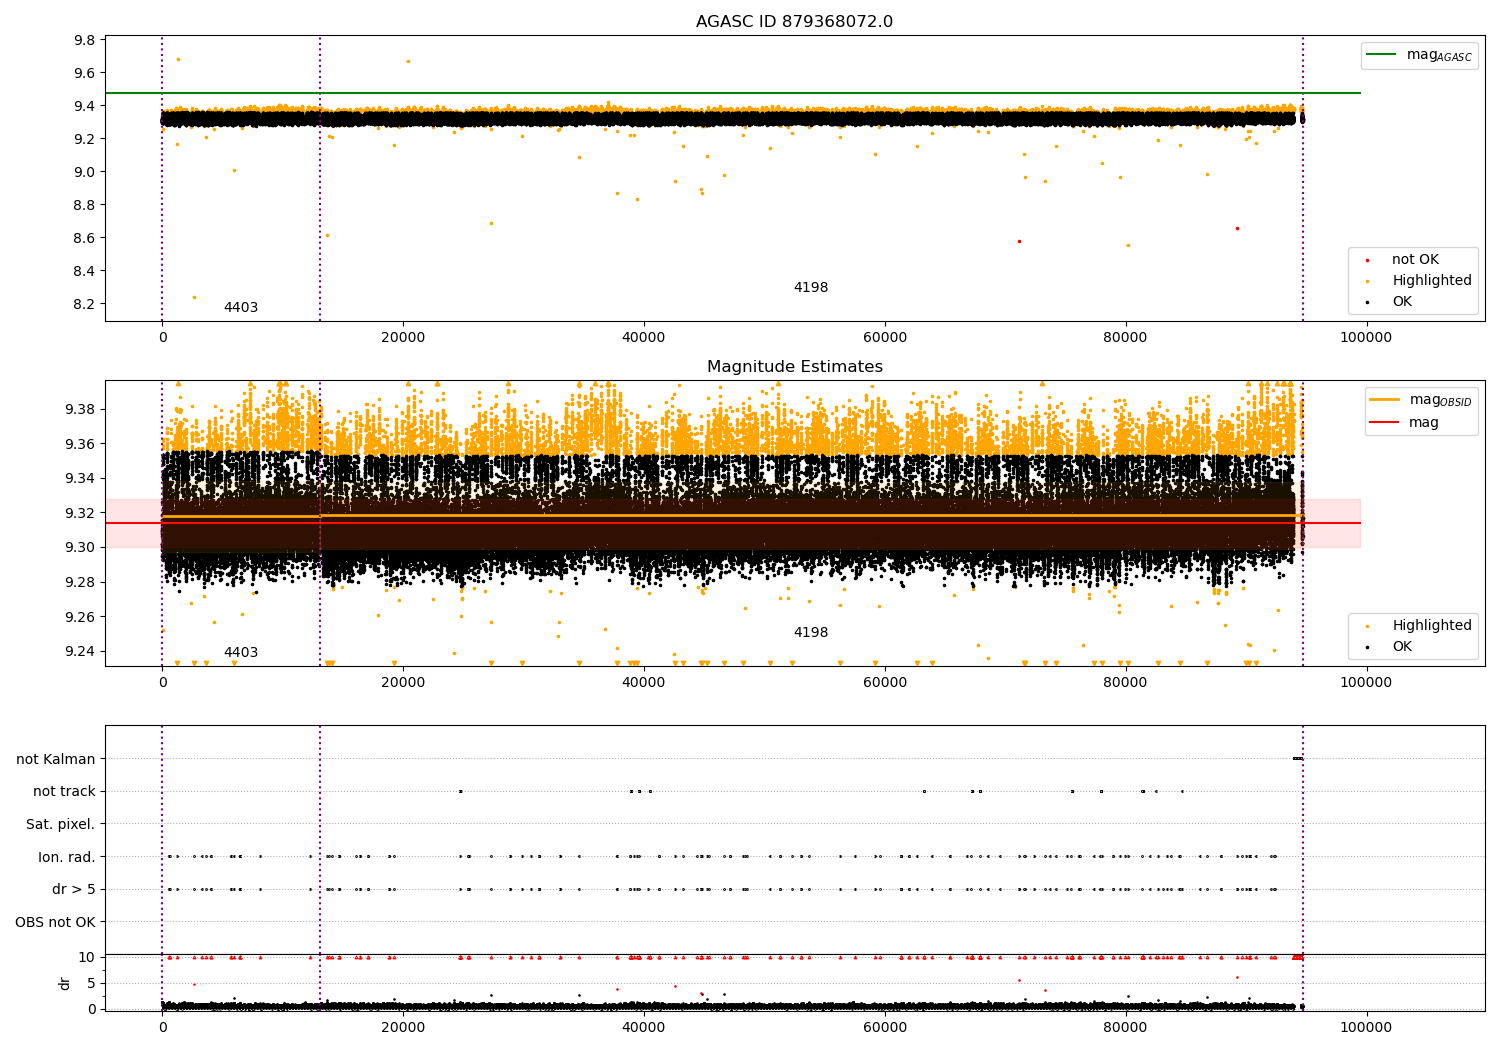Image resolution: width=1500 pixels, height=1050 pixels.
Task: Select 'OK' legend entry in top plot
Action: click(x=1402, y=302)
